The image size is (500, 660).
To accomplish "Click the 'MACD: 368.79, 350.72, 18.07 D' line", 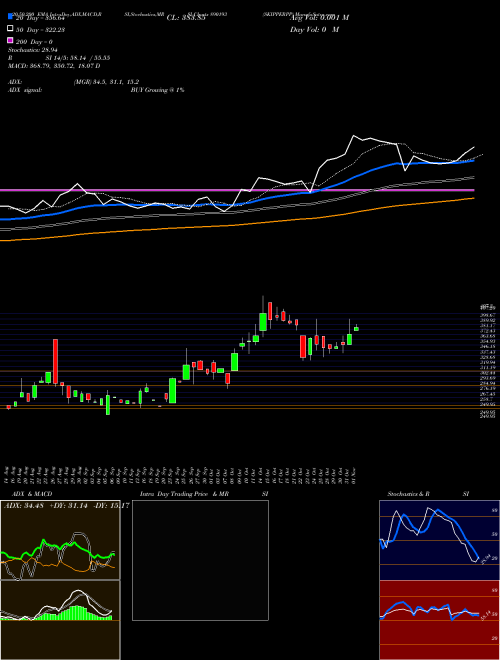I will [54, 66].
